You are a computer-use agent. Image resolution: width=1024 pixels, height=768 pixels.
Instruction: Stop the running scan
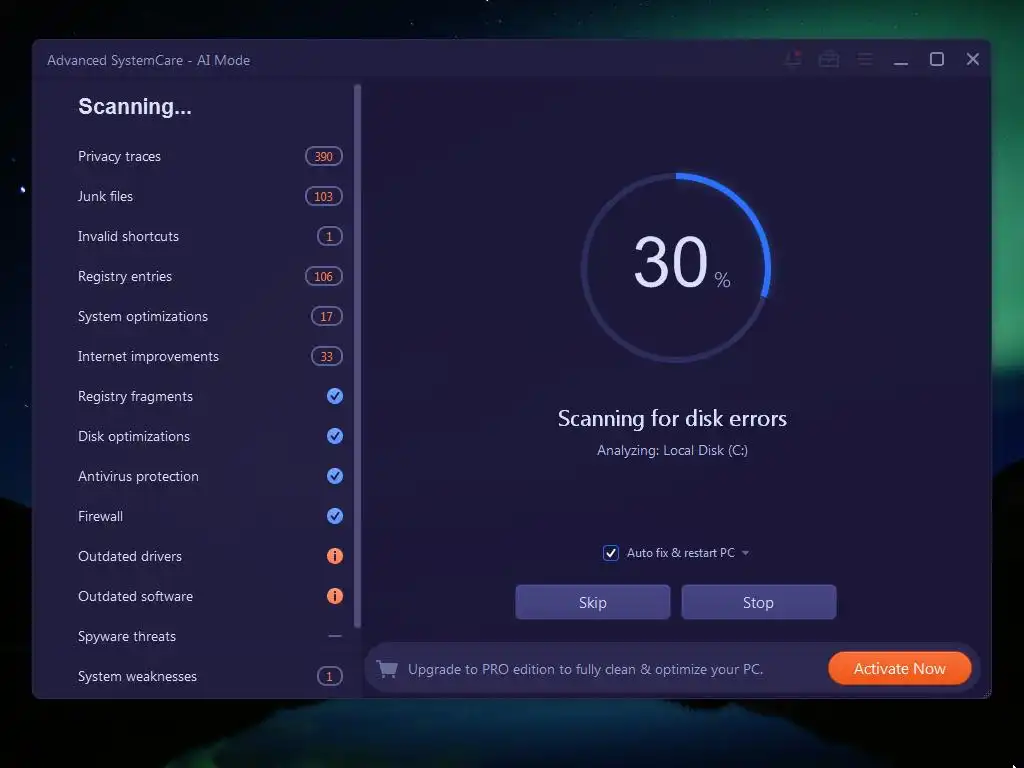click(759, 602)
